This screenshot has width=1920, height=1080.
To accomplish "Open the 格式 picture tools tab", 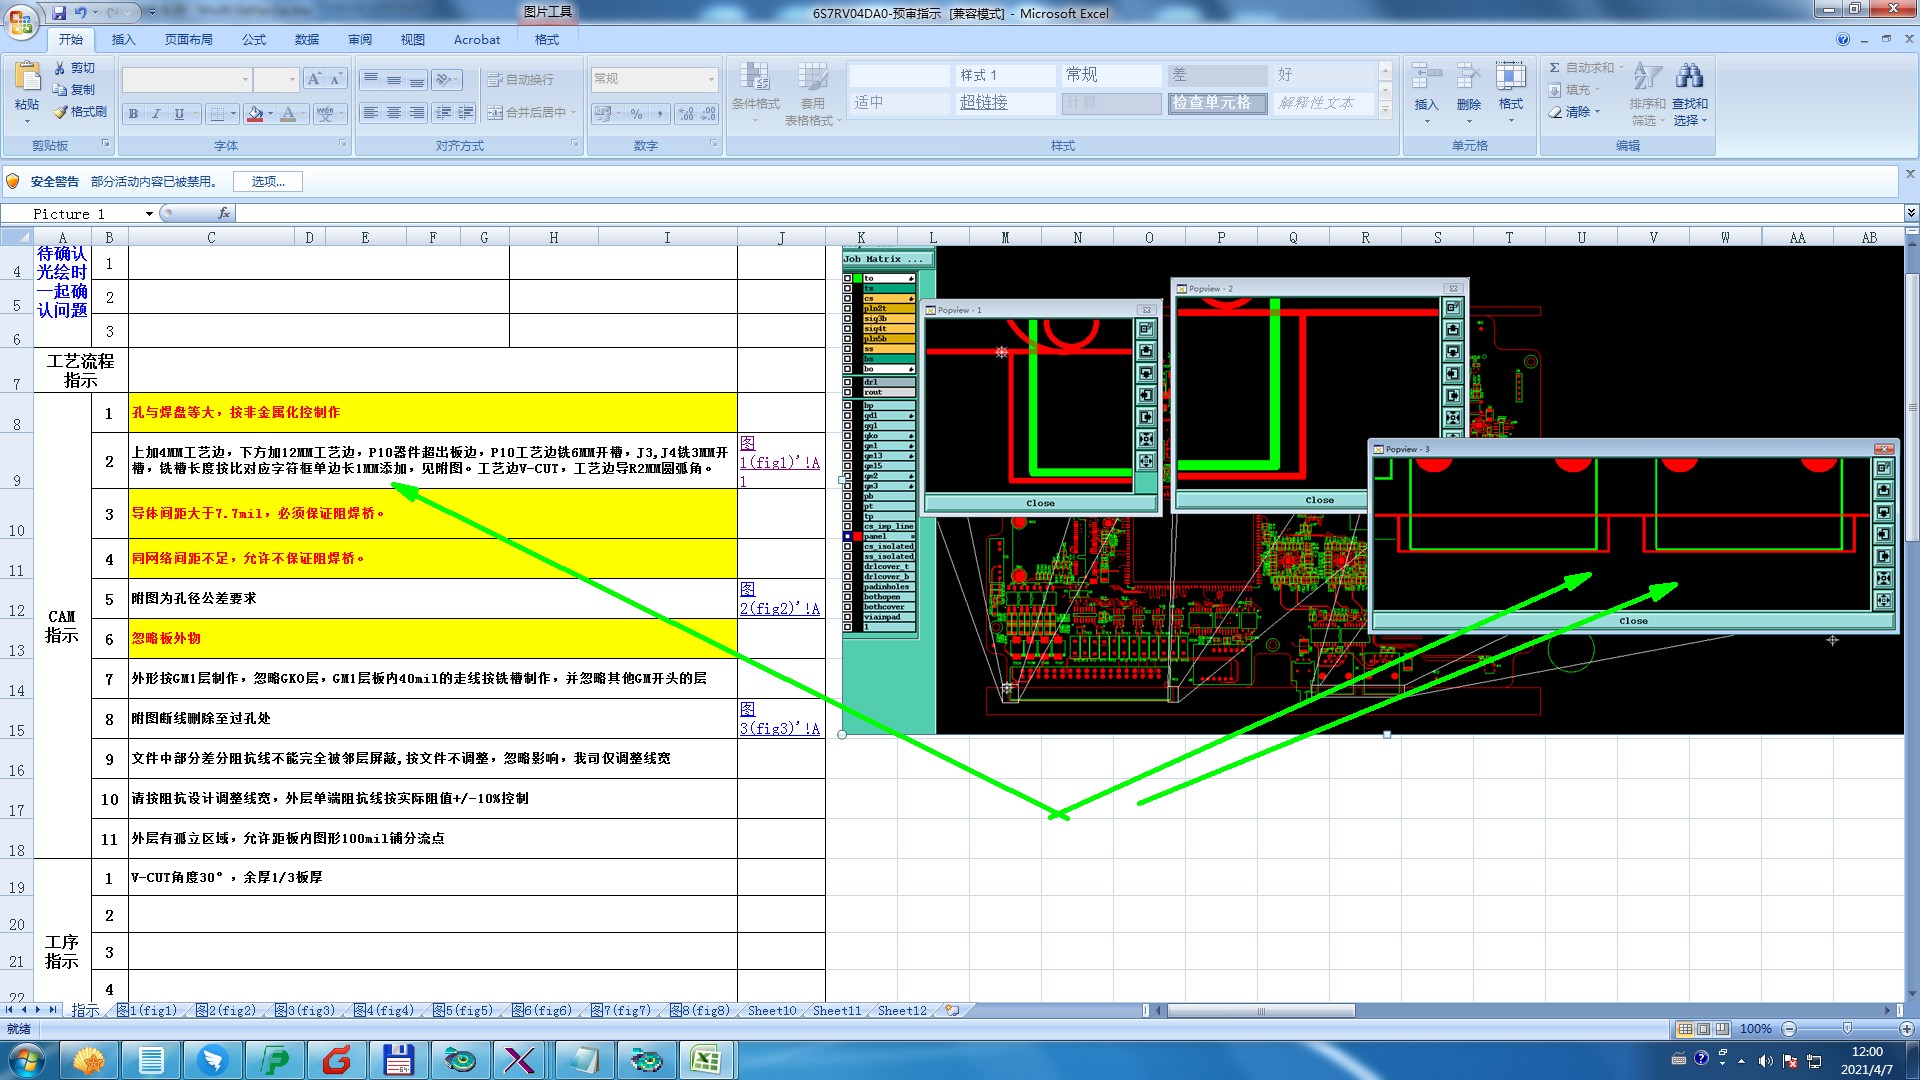I will 547,40.
